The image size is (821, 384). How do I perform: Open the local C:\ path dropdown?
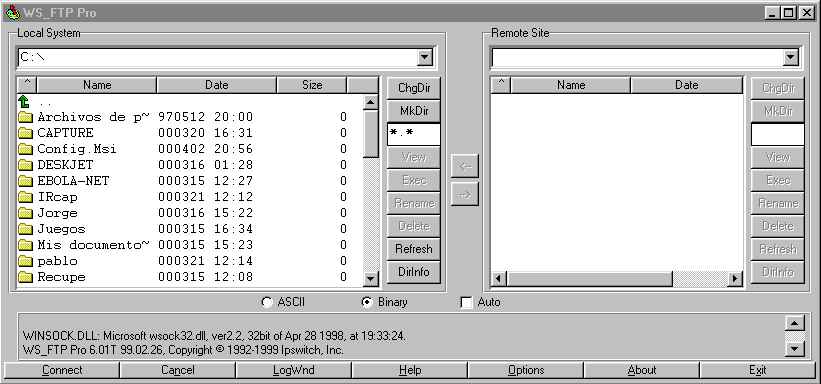(x=425, y=58)
